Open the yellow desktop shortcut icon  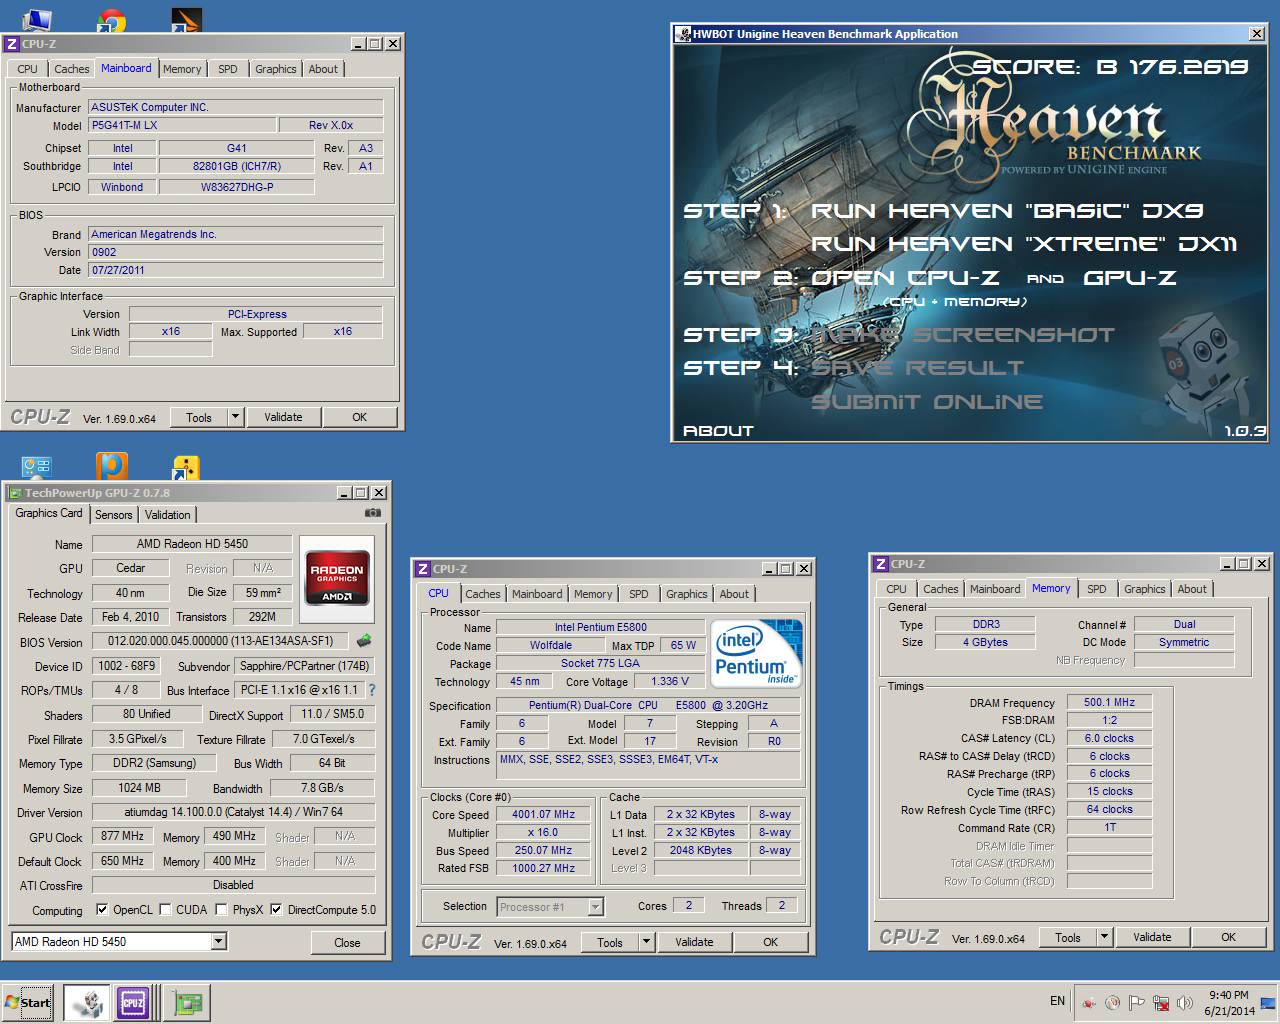[x=186, y=467]
